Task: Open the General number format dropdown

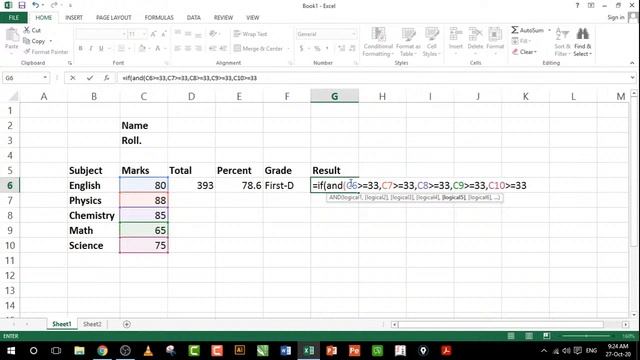Action: (353, 34)
